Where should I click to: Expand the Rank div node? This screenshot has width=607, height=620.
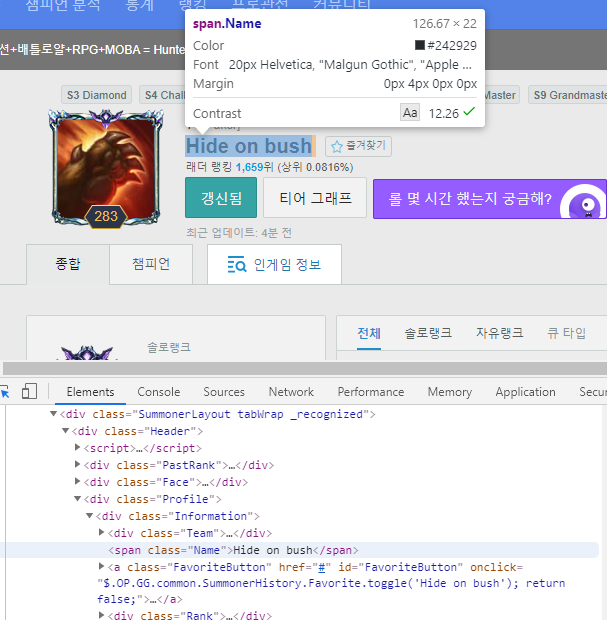[x=102, y=615]
